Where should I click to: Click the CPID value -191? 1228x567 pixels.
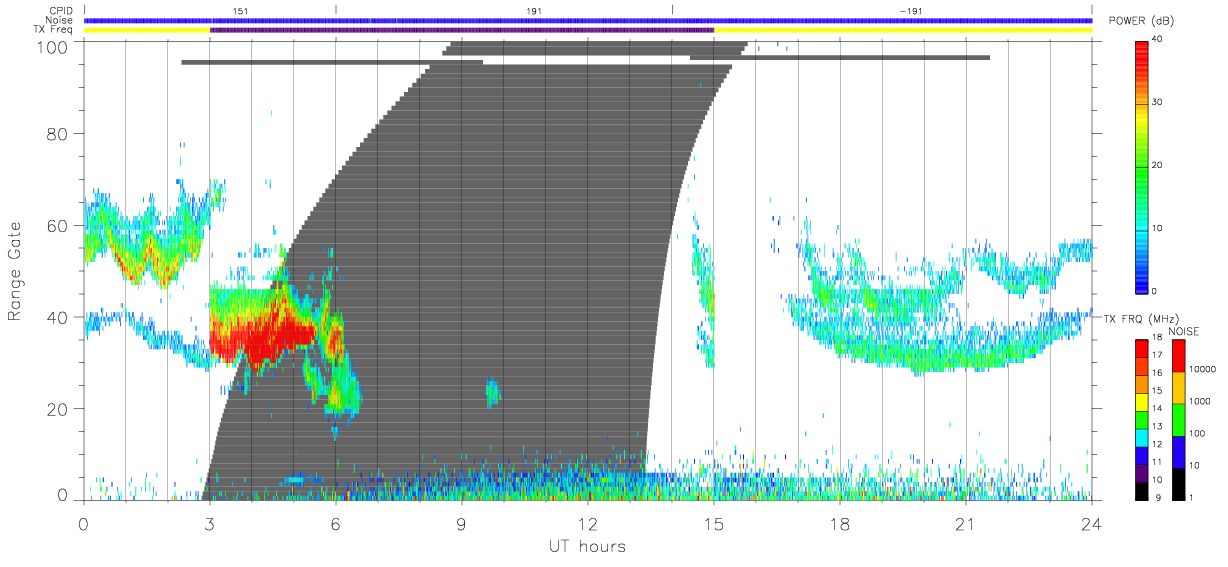point(910,10)
